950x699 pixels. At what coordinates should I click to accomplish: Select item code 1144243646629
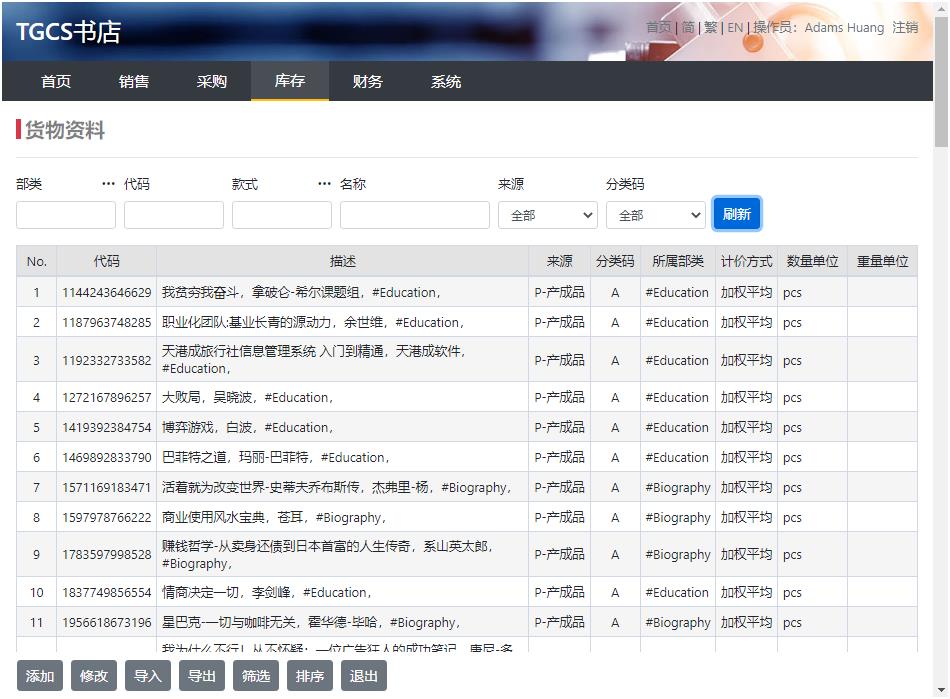pyautogui.click(x=107, y=293)
